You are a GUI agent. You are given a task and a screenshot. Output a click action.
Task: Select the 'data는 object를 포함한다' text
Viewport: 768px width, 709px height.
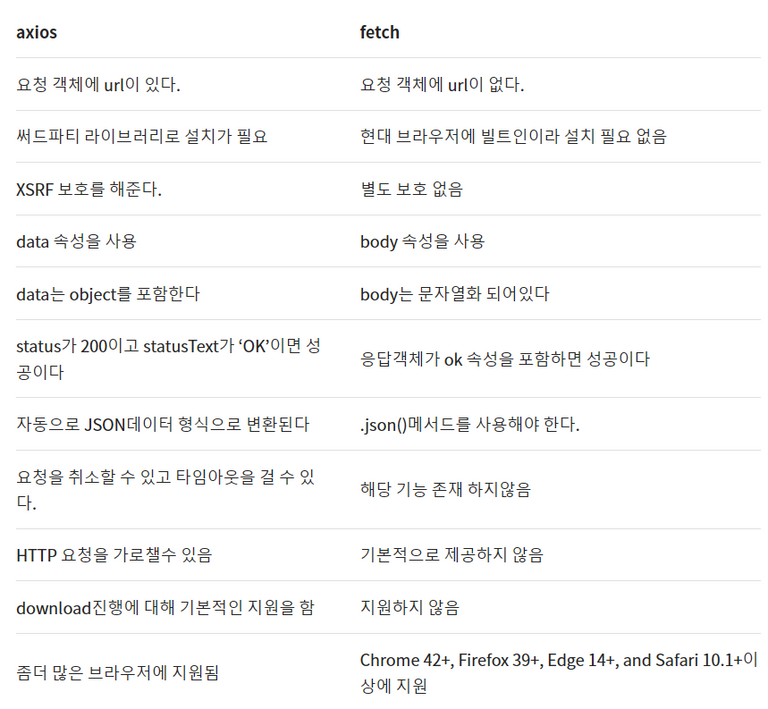click(108, 294)
